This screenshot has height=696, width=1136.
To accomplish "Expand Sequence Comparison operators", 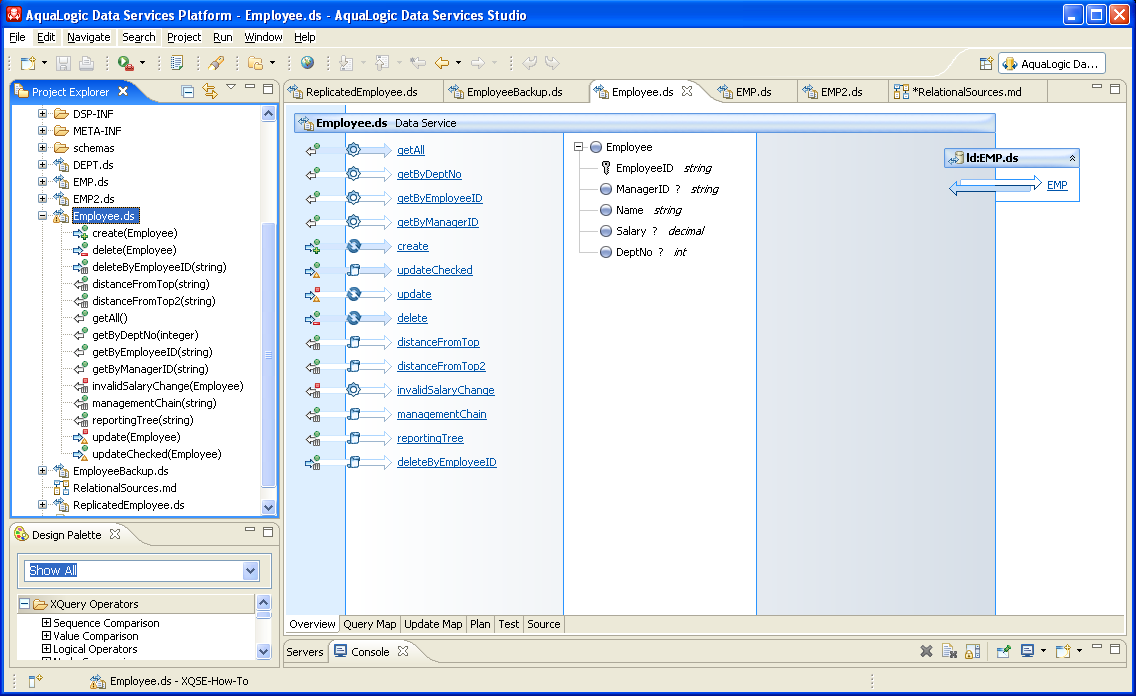I will click(46, 623).
